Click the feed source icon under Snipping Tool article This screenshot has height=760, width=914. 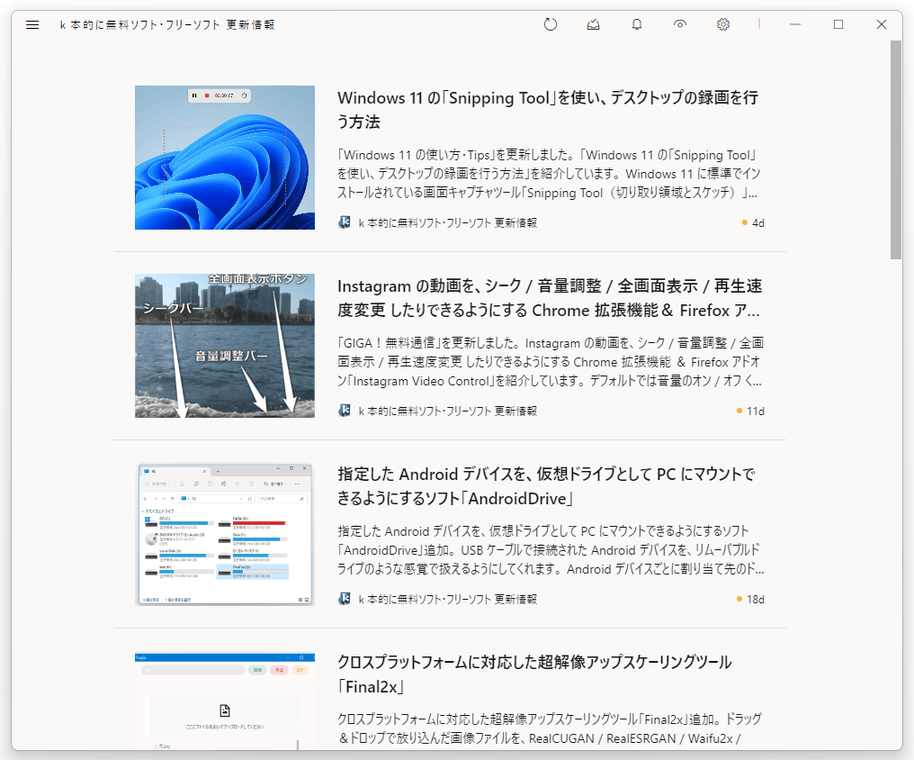tap(344, 222)
